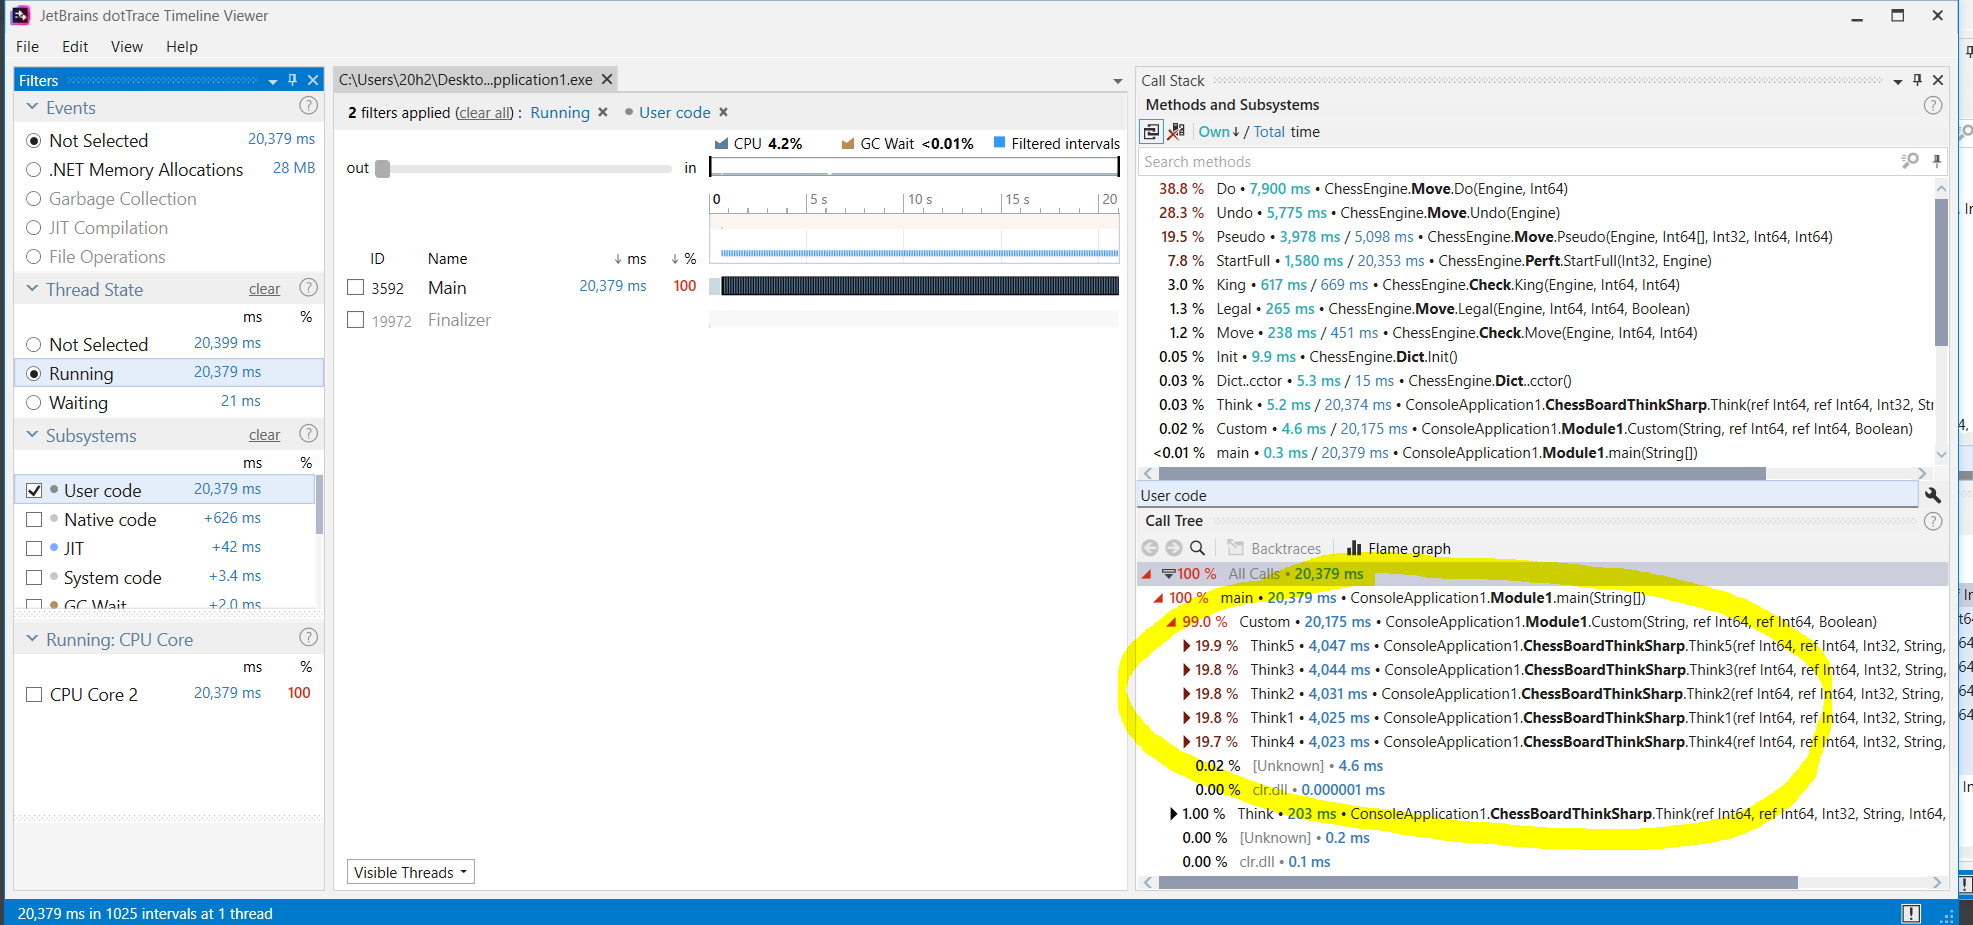Pin the Call Stack panel
1973x925 pixels.
pyautogui.click(x=1917, y=80)
